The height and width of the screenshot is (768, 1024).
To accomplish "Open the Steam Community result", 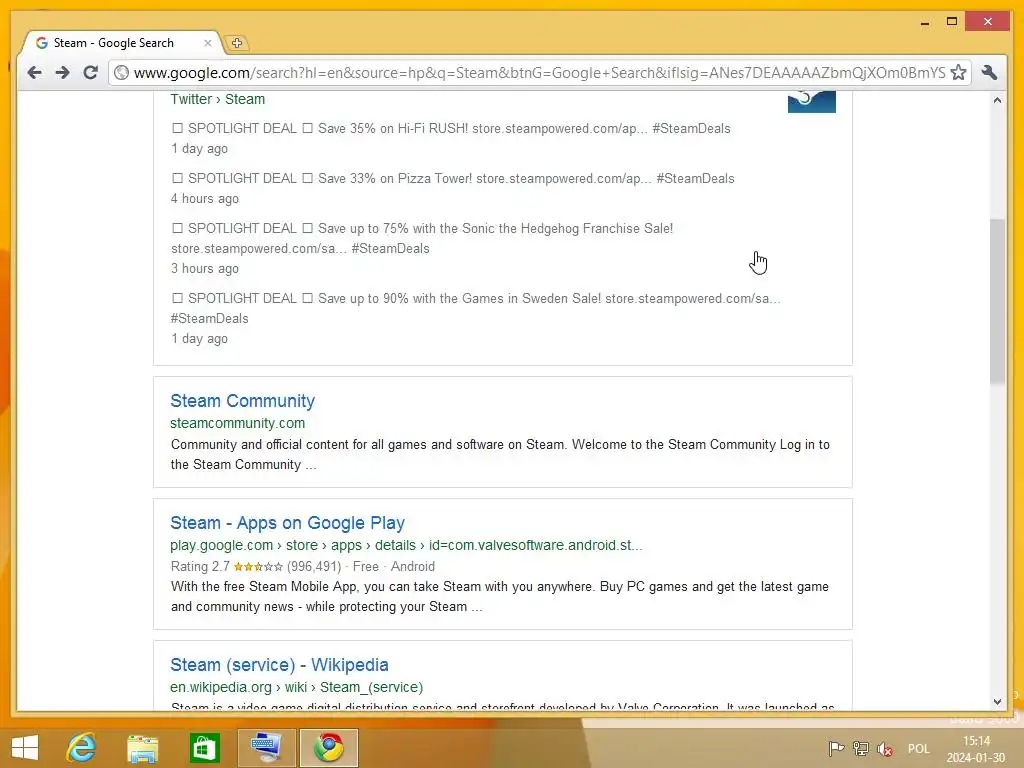I will coord(242,401).
